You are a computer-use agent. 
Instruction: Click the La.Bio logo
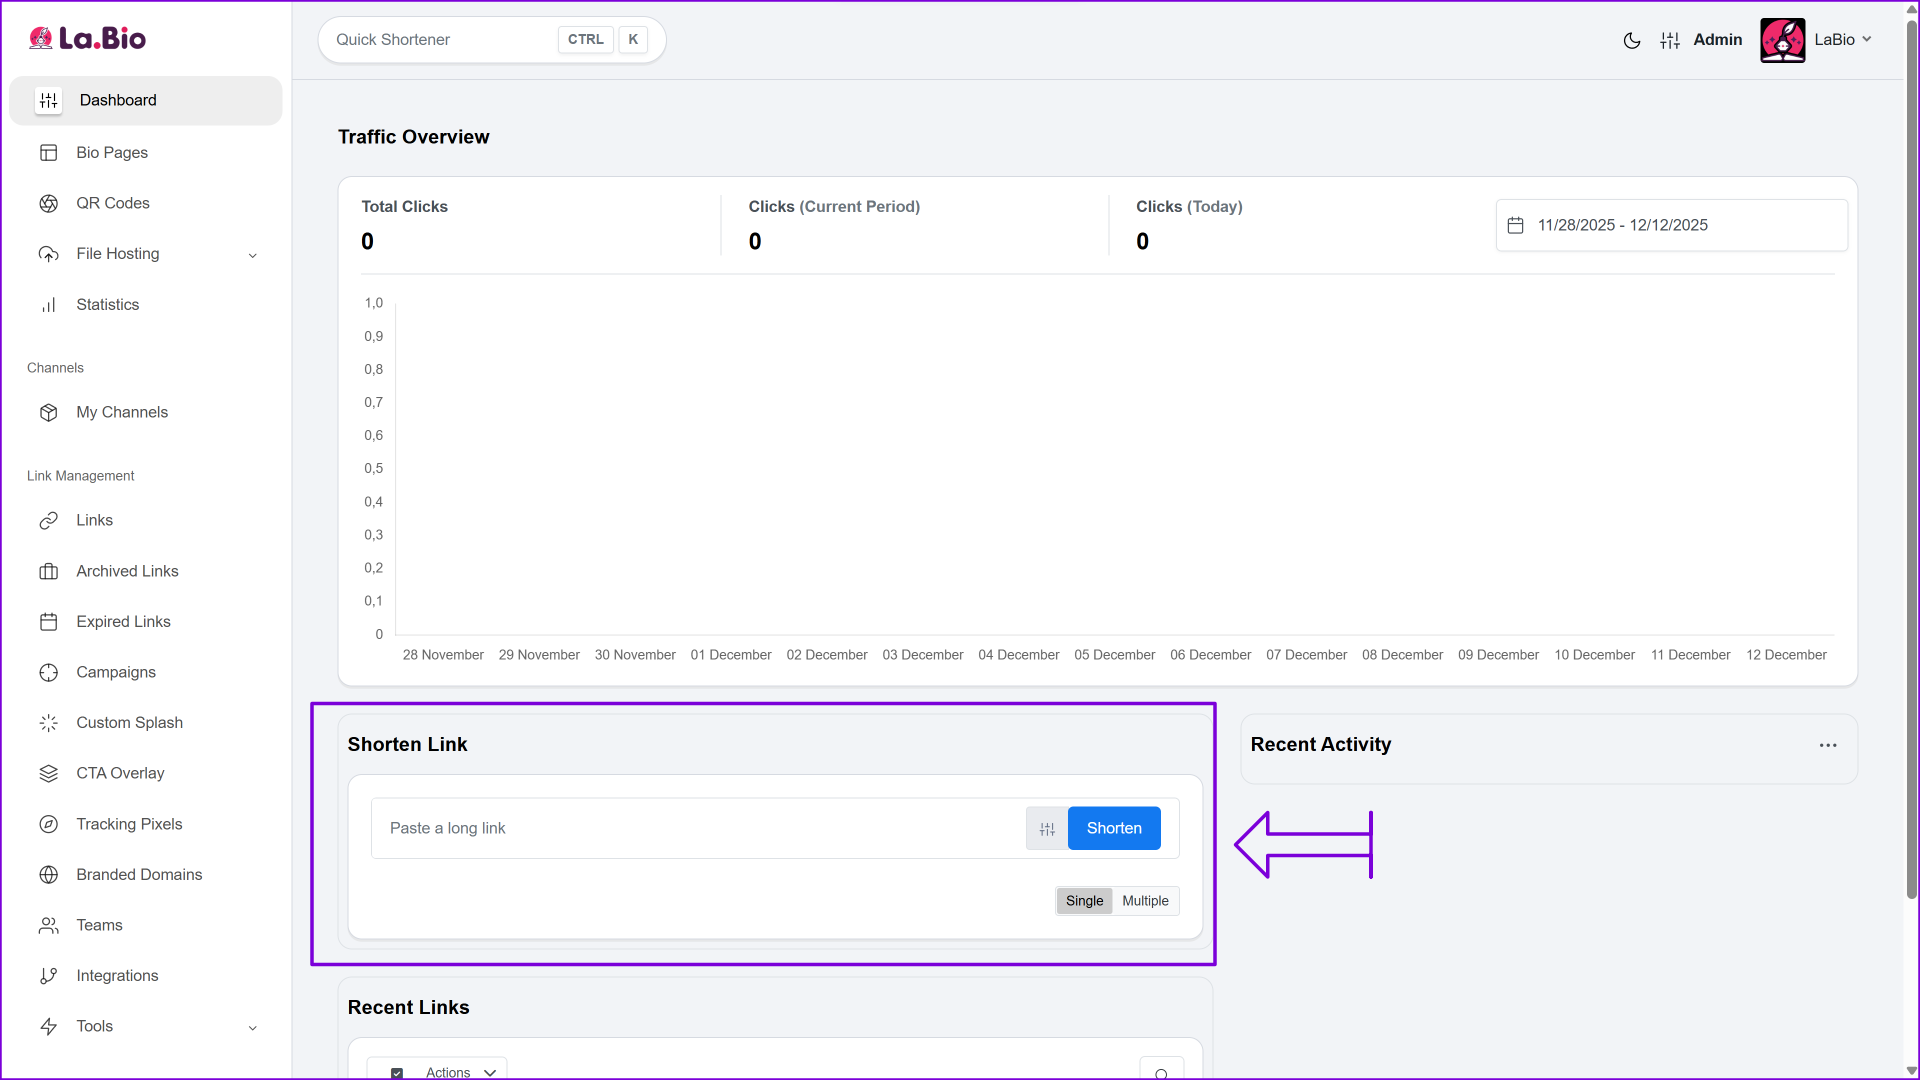point(88,39)
